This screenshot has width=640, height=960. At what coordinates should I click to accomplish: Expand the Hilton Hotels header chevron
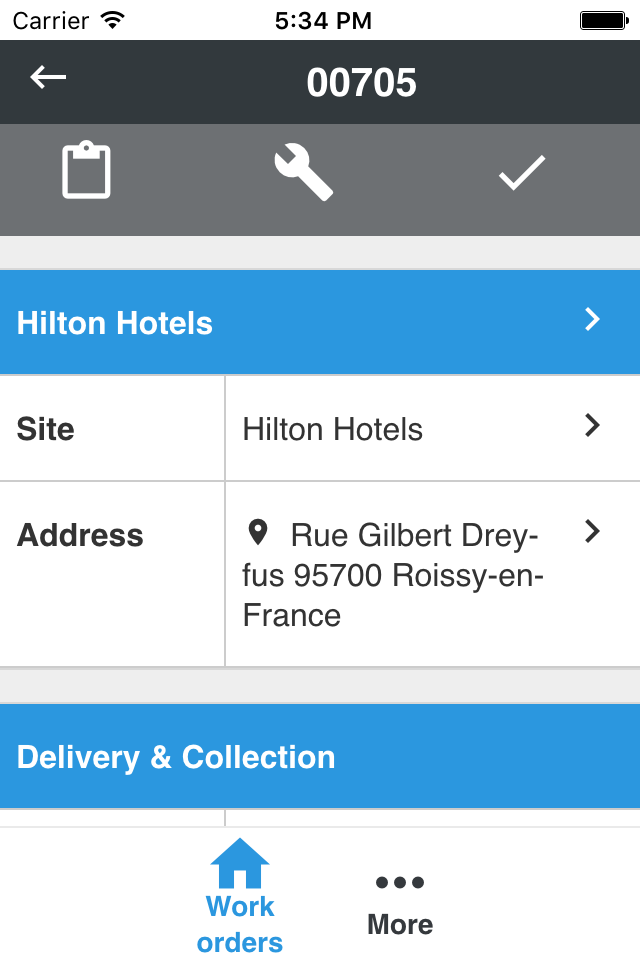pyautogui.click(x=592, y=319)
